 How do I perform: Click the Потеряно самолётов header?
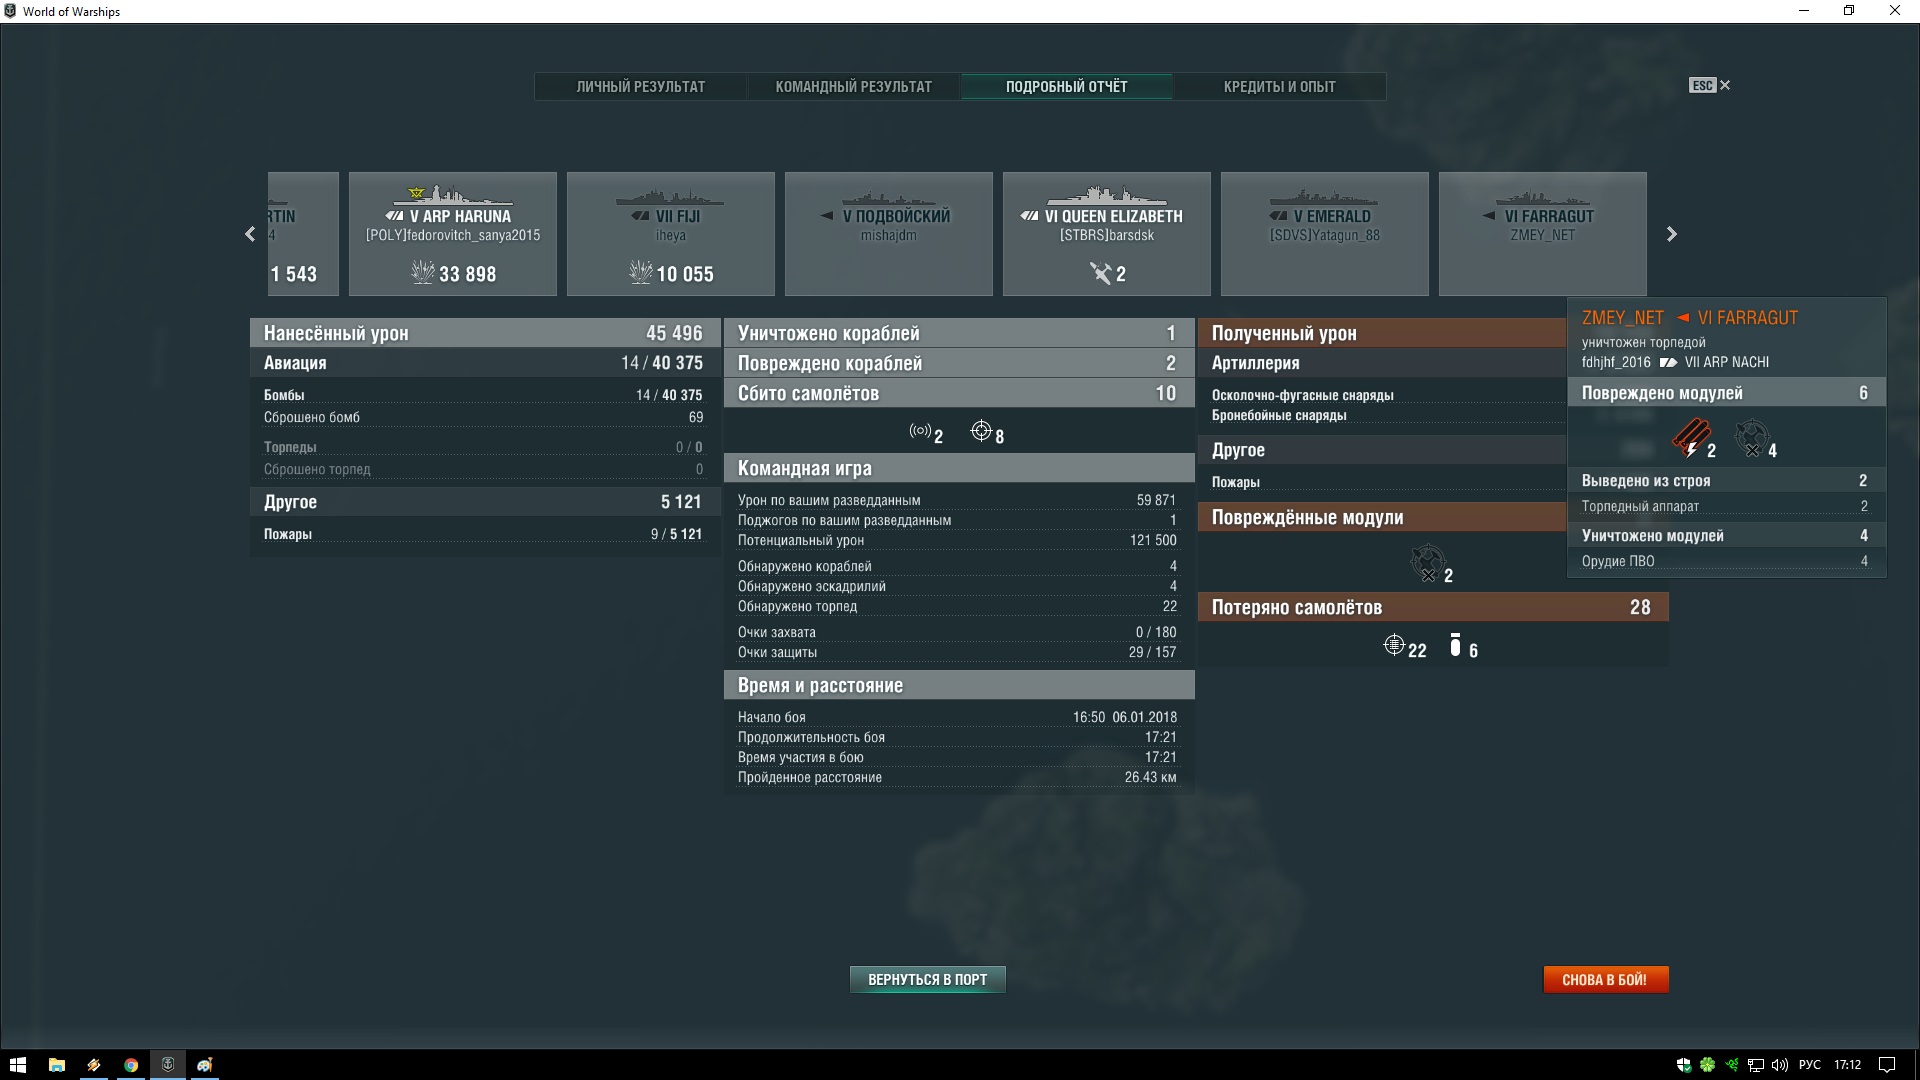[1433, 607]
